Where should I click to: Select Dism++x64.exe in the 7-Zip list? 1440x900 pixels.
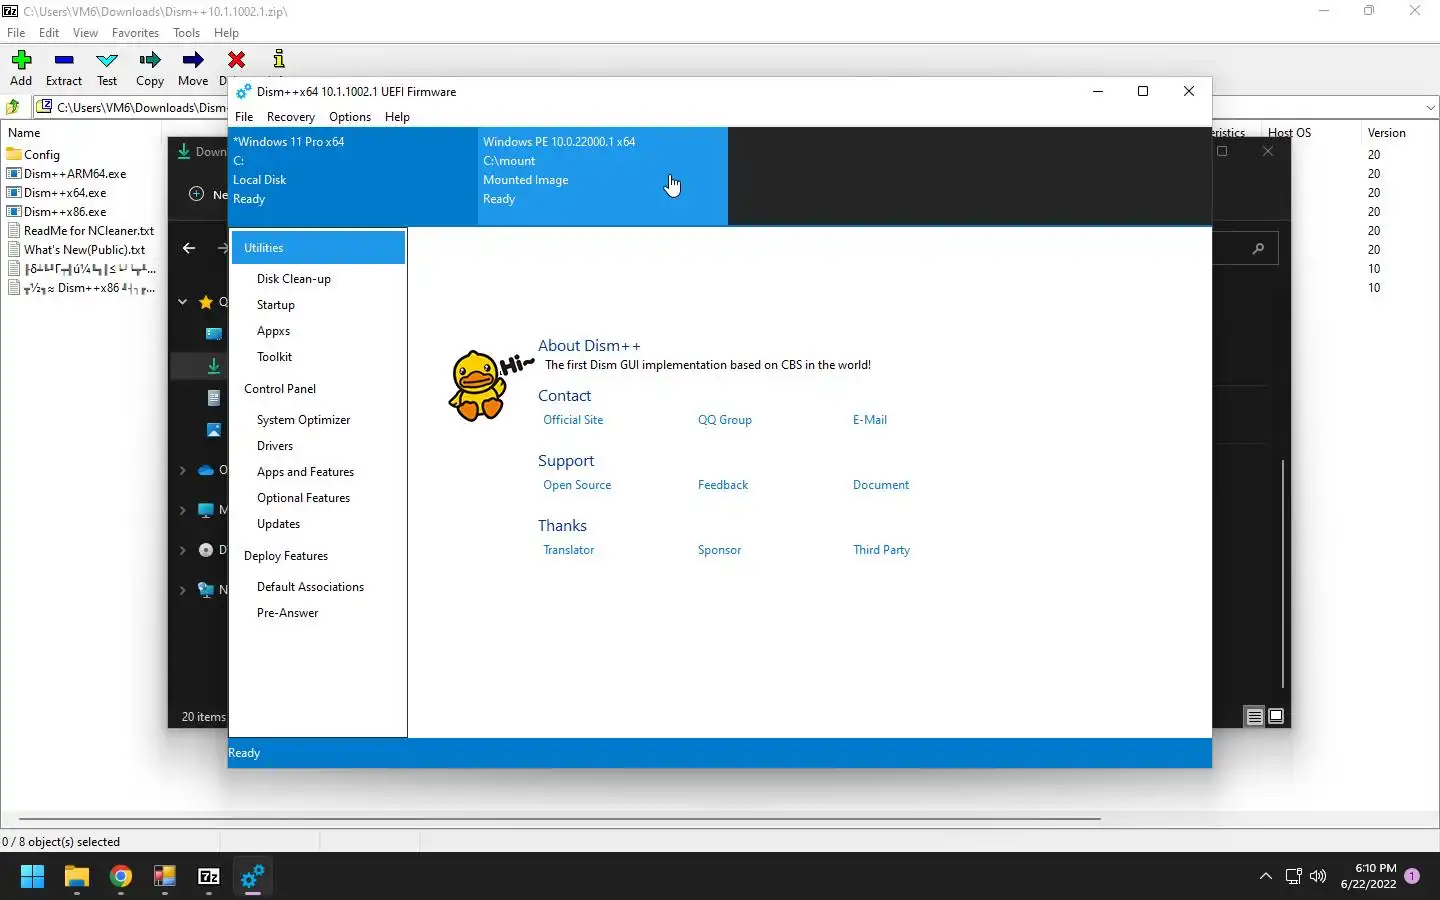pyautogui.click(x=65, y=193)
